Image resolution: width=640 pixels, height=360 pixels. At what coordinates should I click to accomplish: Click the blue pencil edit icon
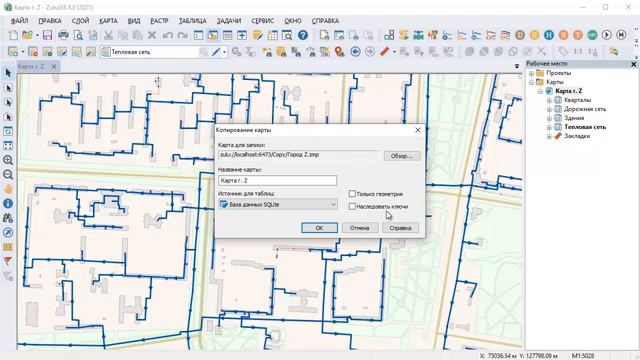click(x=216, y=51)
